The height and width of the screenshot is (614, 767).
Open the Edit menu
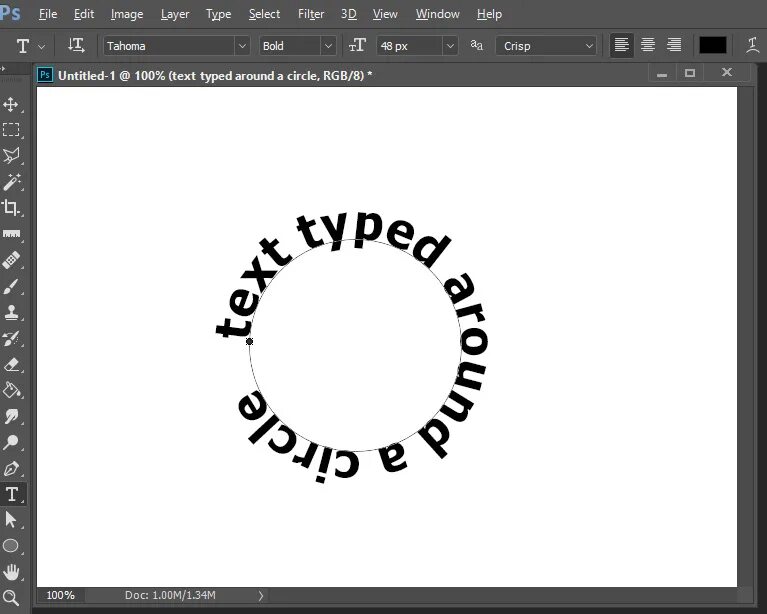coord(84,14)
